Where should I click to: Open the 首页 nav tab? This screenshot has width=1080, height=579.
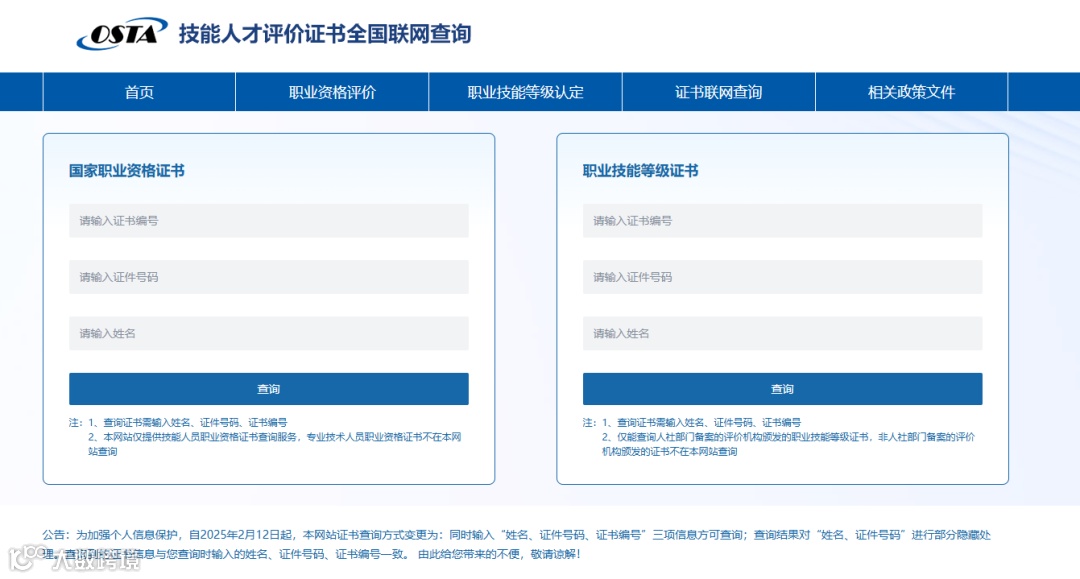pos(139,92)
